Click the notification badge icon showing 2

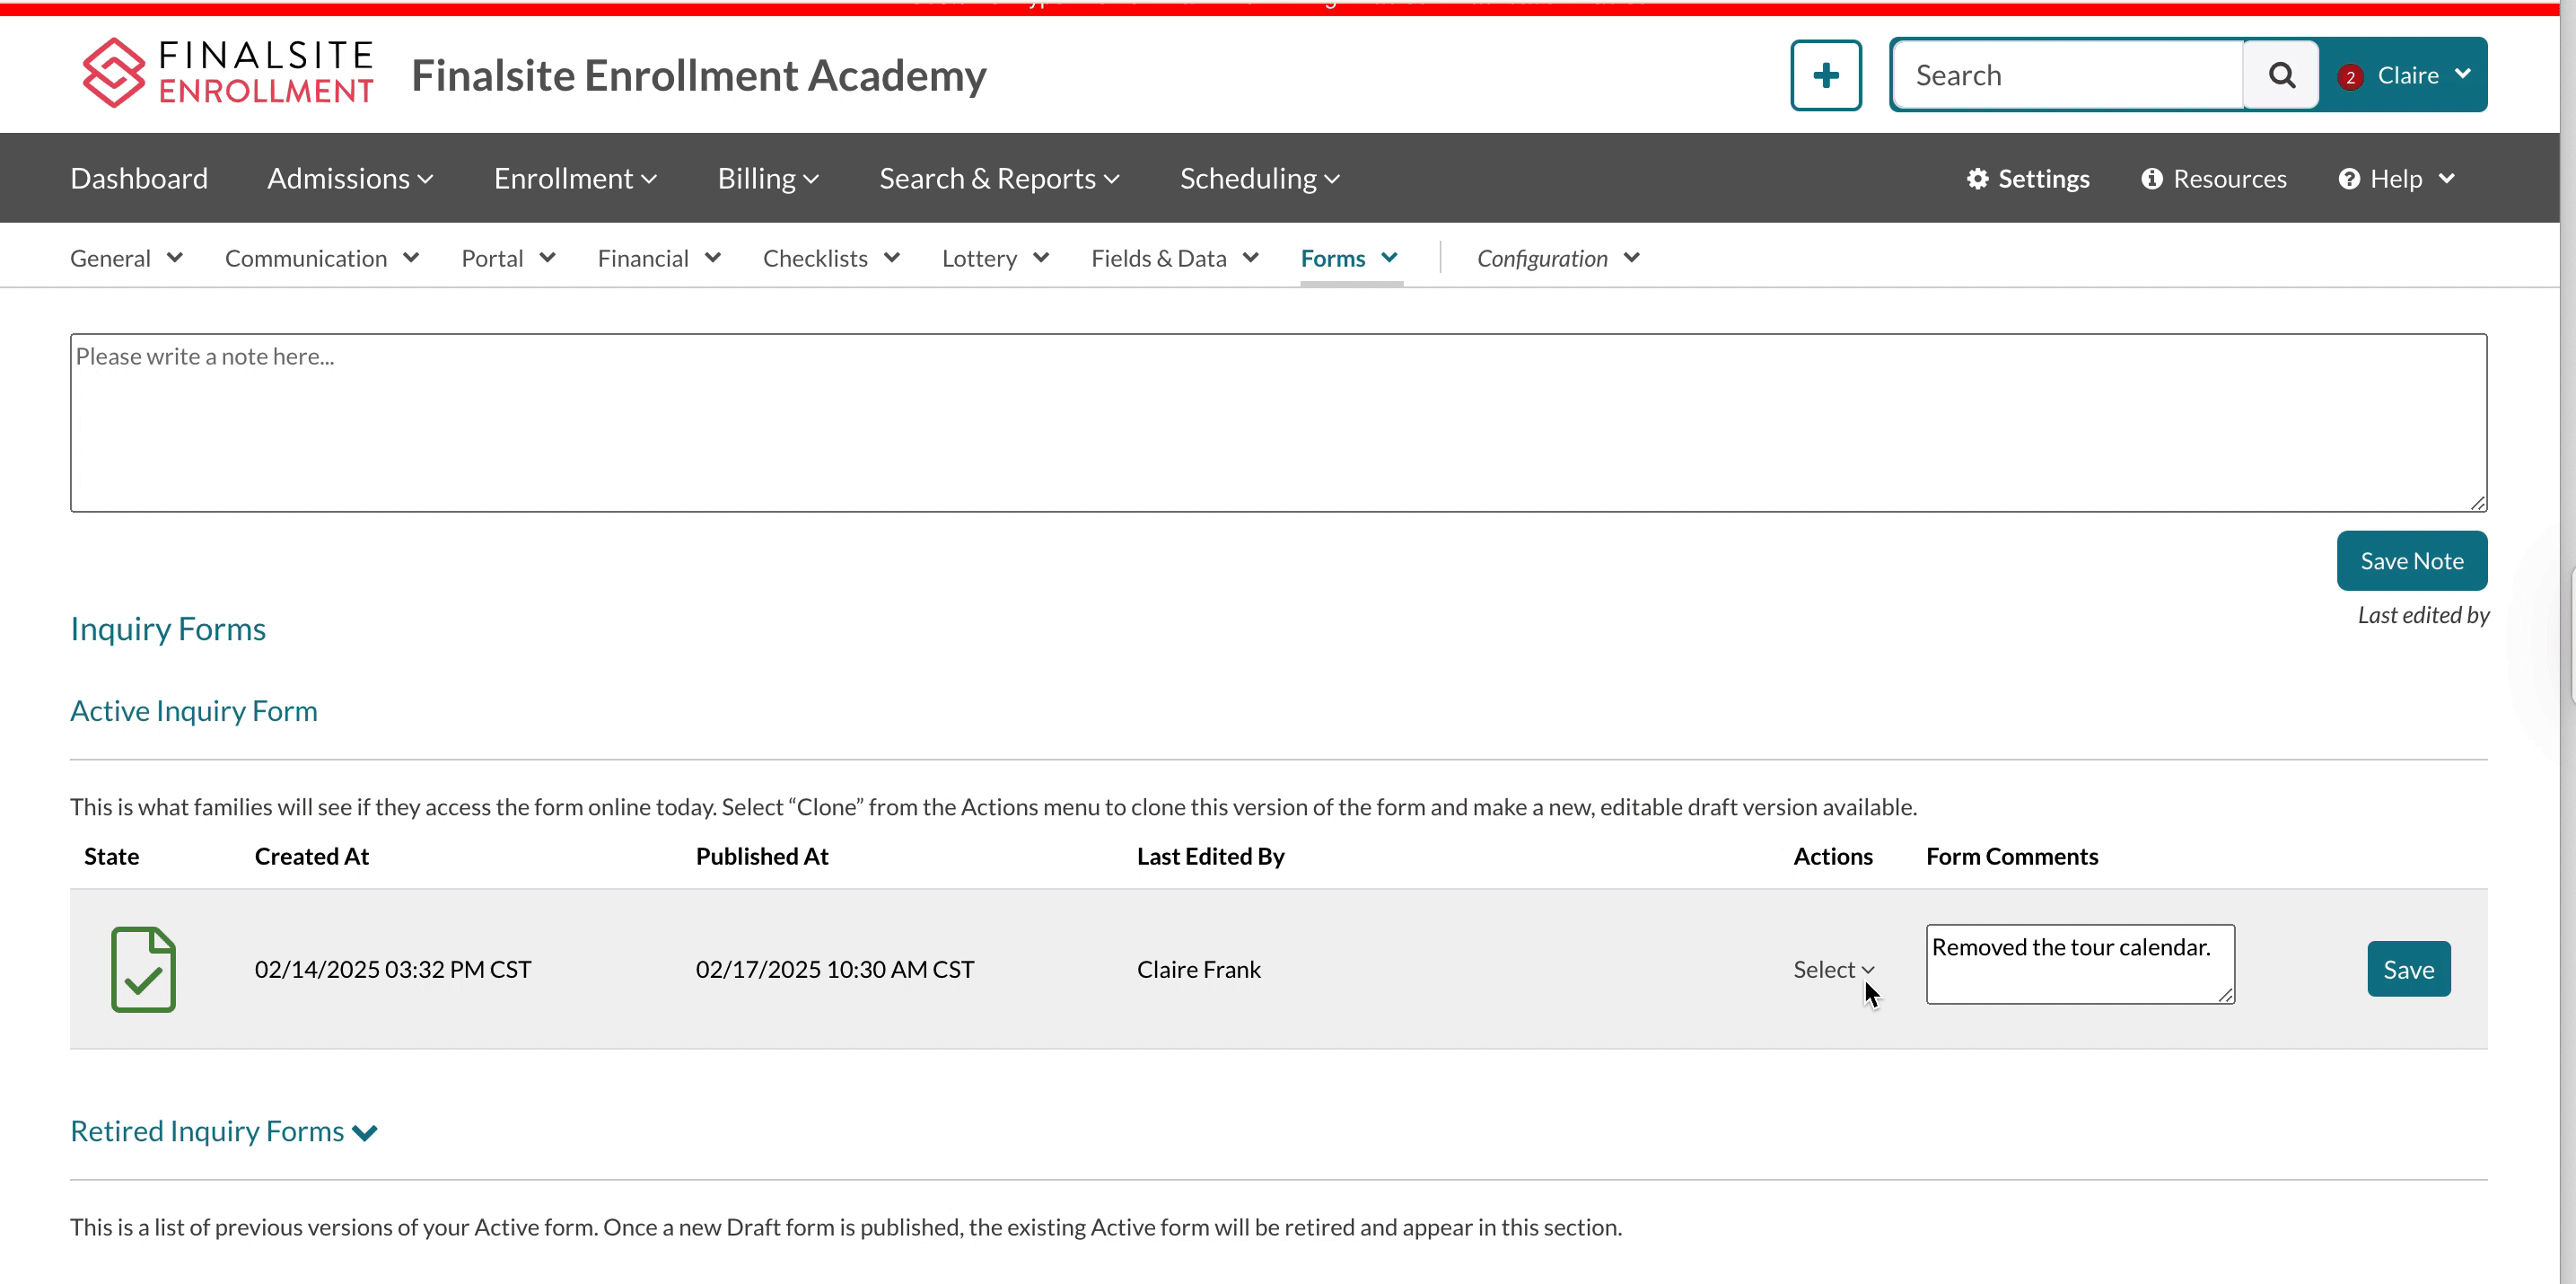click(2351, 74)
